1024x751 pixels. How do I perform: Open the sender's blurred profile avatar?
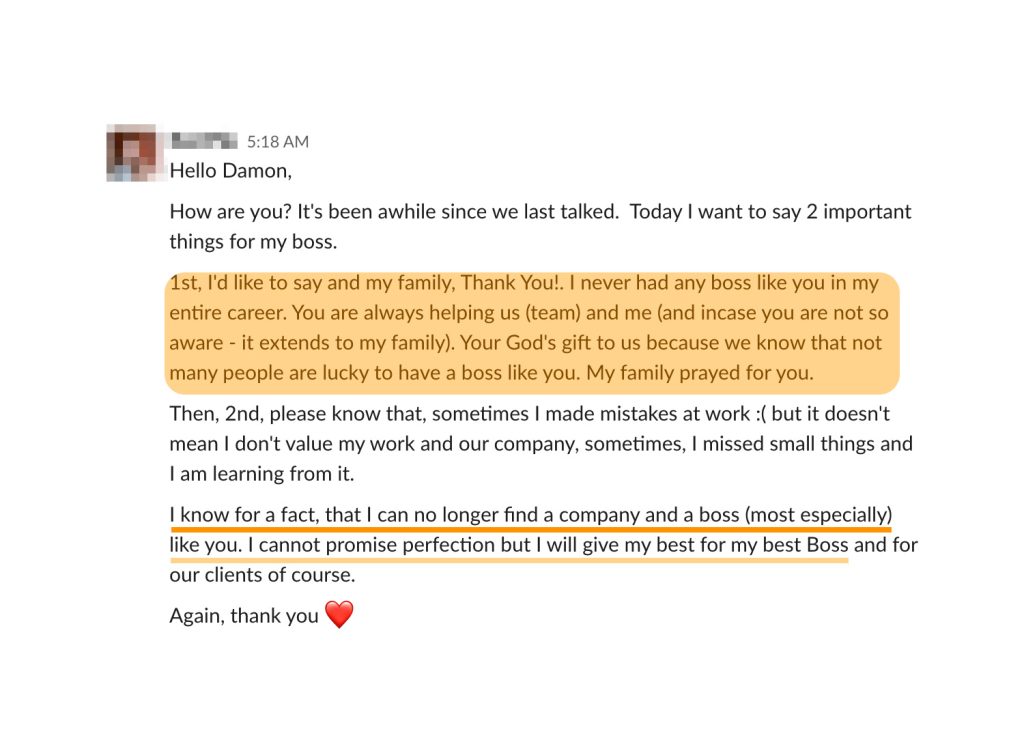click(x=132, y=153)
